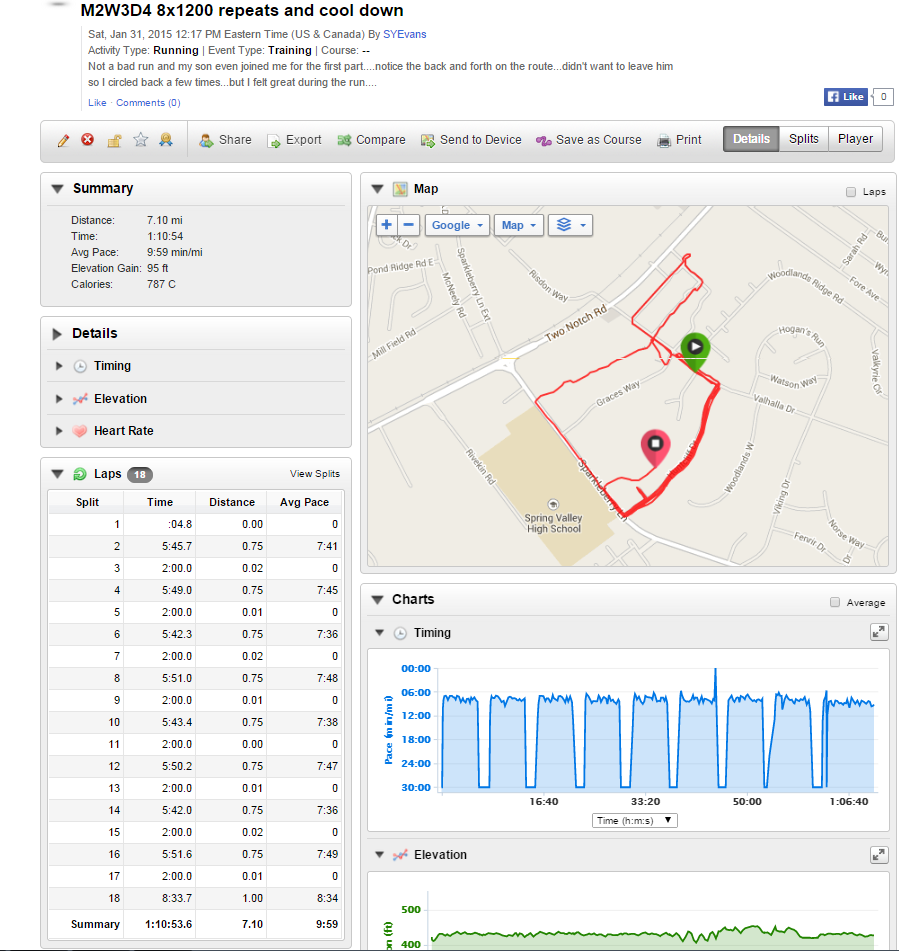Screen dimensions: 899x951
Task: Open the Time (h:m:s) axis dropdown
Action: point(635,820)
